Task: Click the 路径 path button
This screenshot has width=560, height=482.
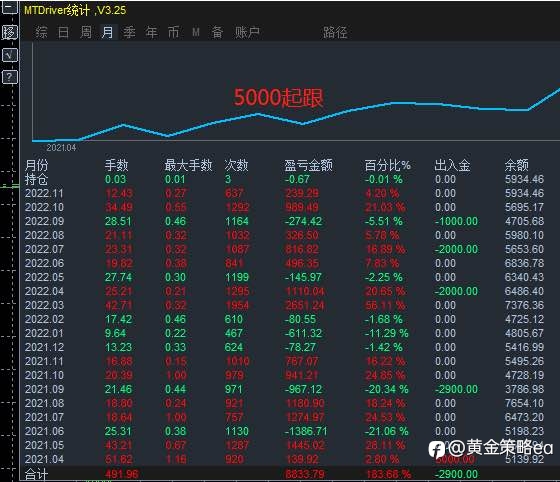Action: [335, 32]
